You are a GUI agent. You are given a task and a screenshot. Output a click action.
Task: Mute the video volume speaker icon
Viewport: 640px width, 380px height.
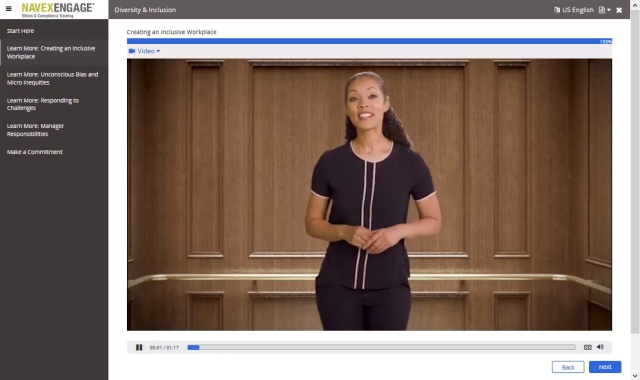coord(600,347)
